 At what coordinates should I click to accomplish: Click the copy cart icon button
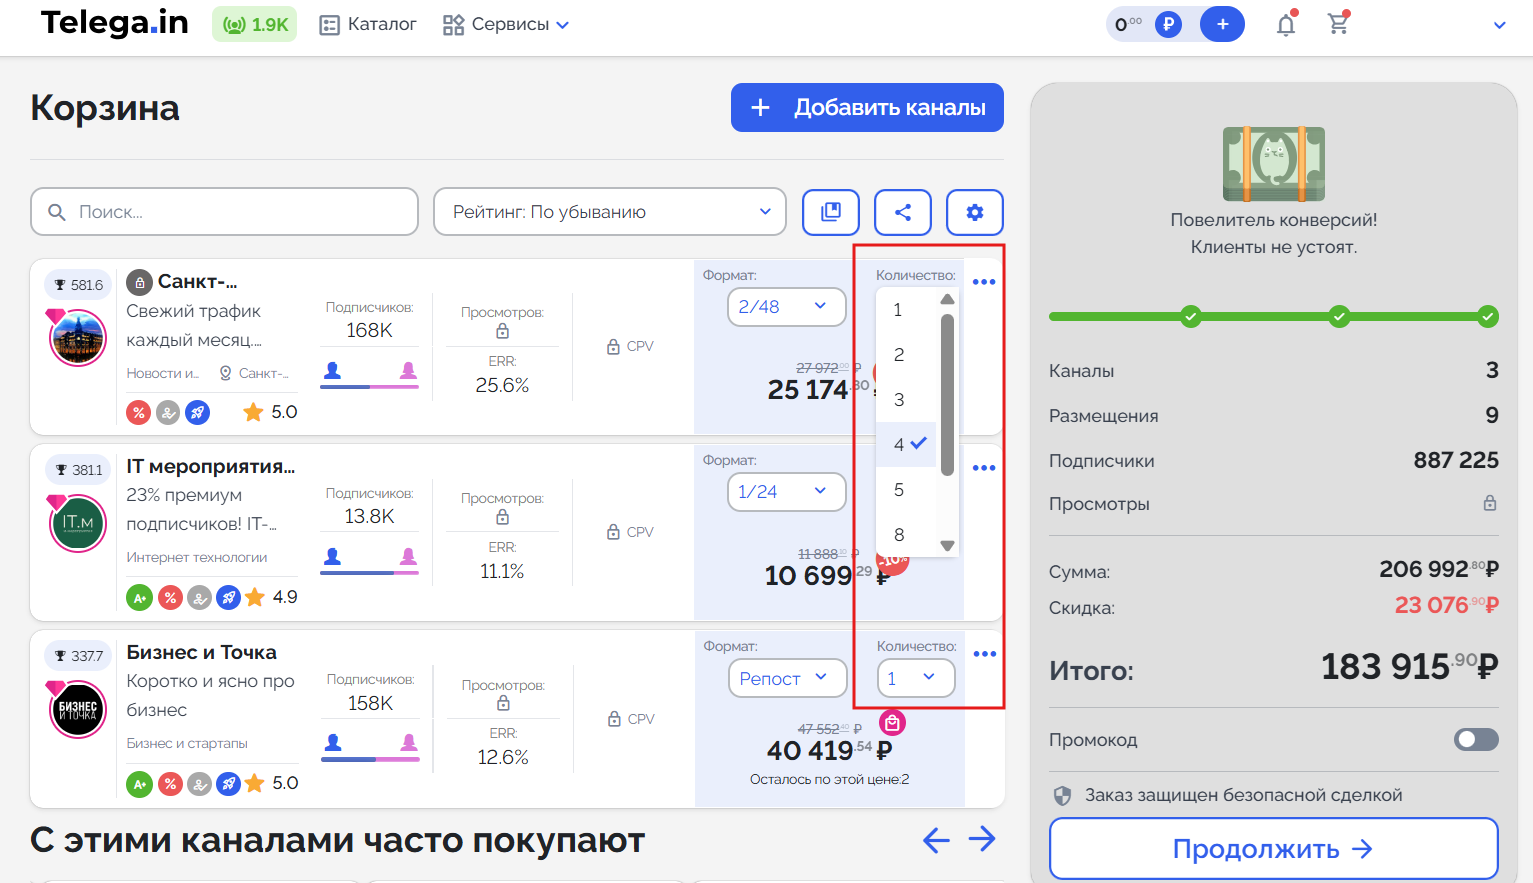coord(830,212)
